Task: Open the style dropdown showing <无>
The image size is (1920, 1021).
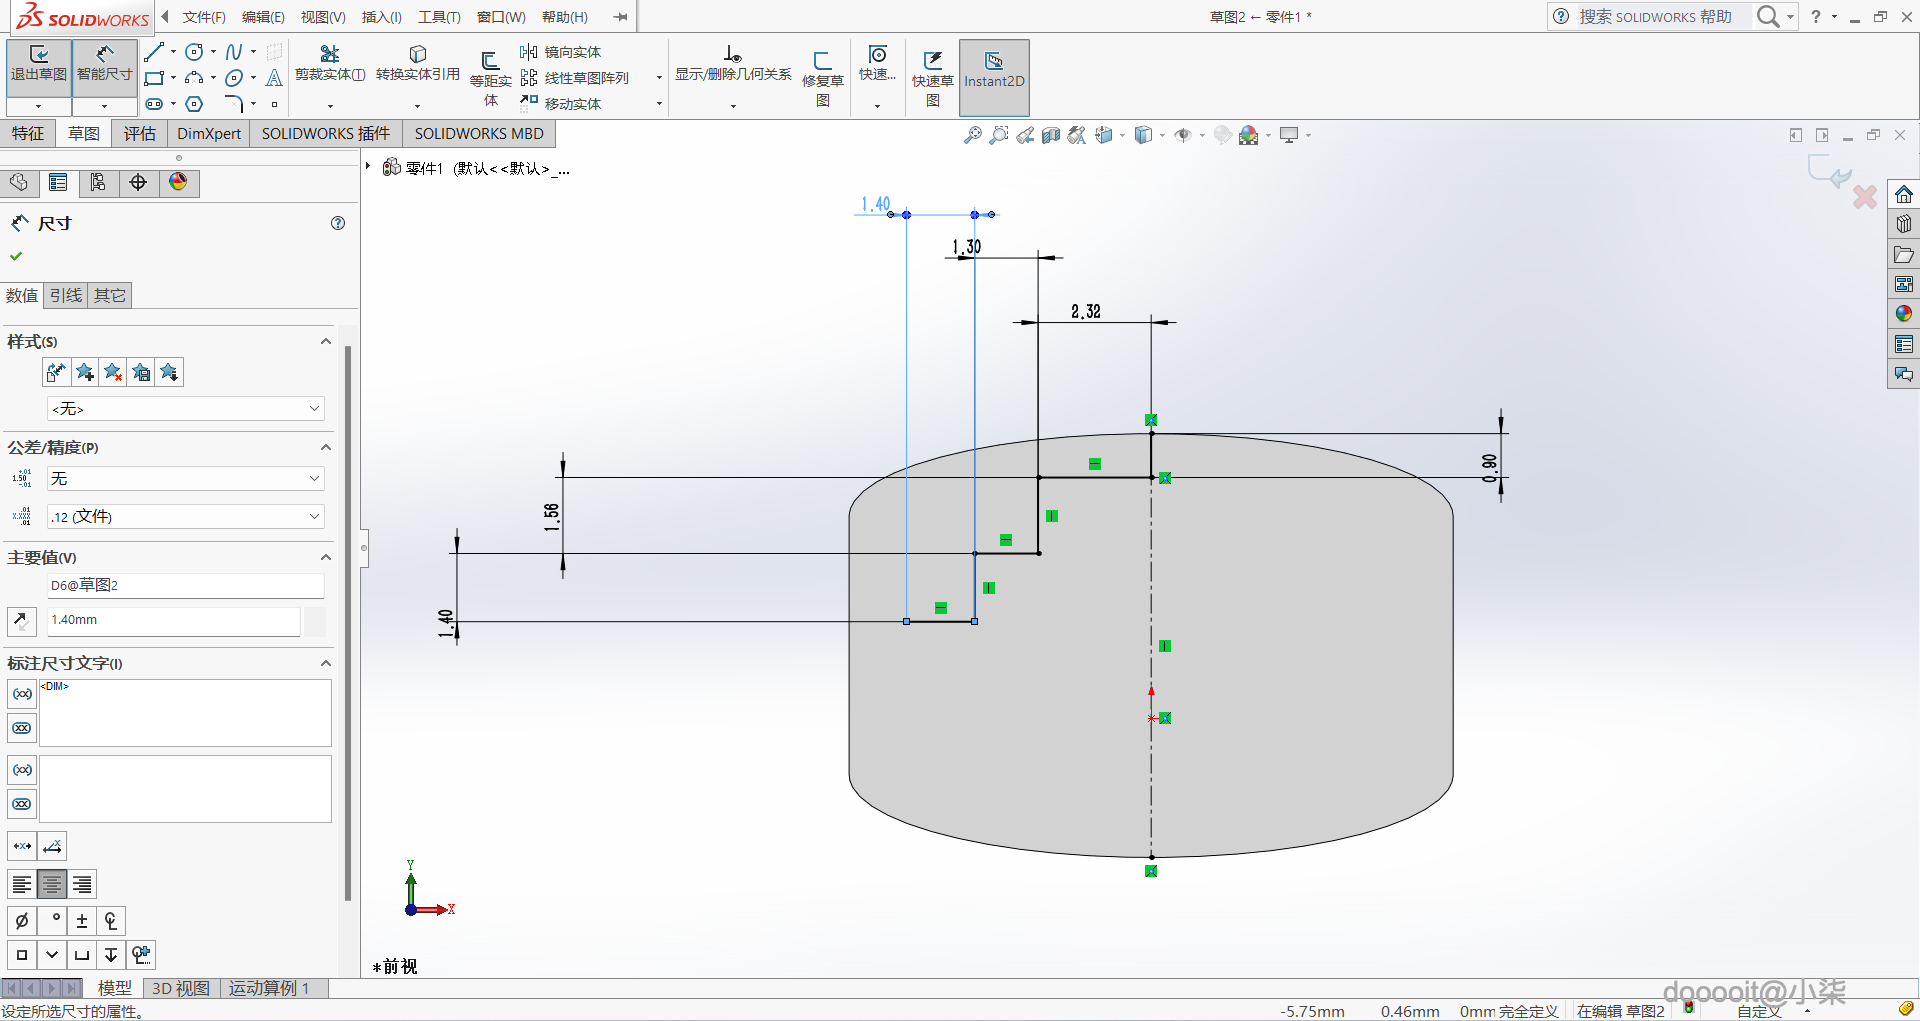Action: coord(186,409)
